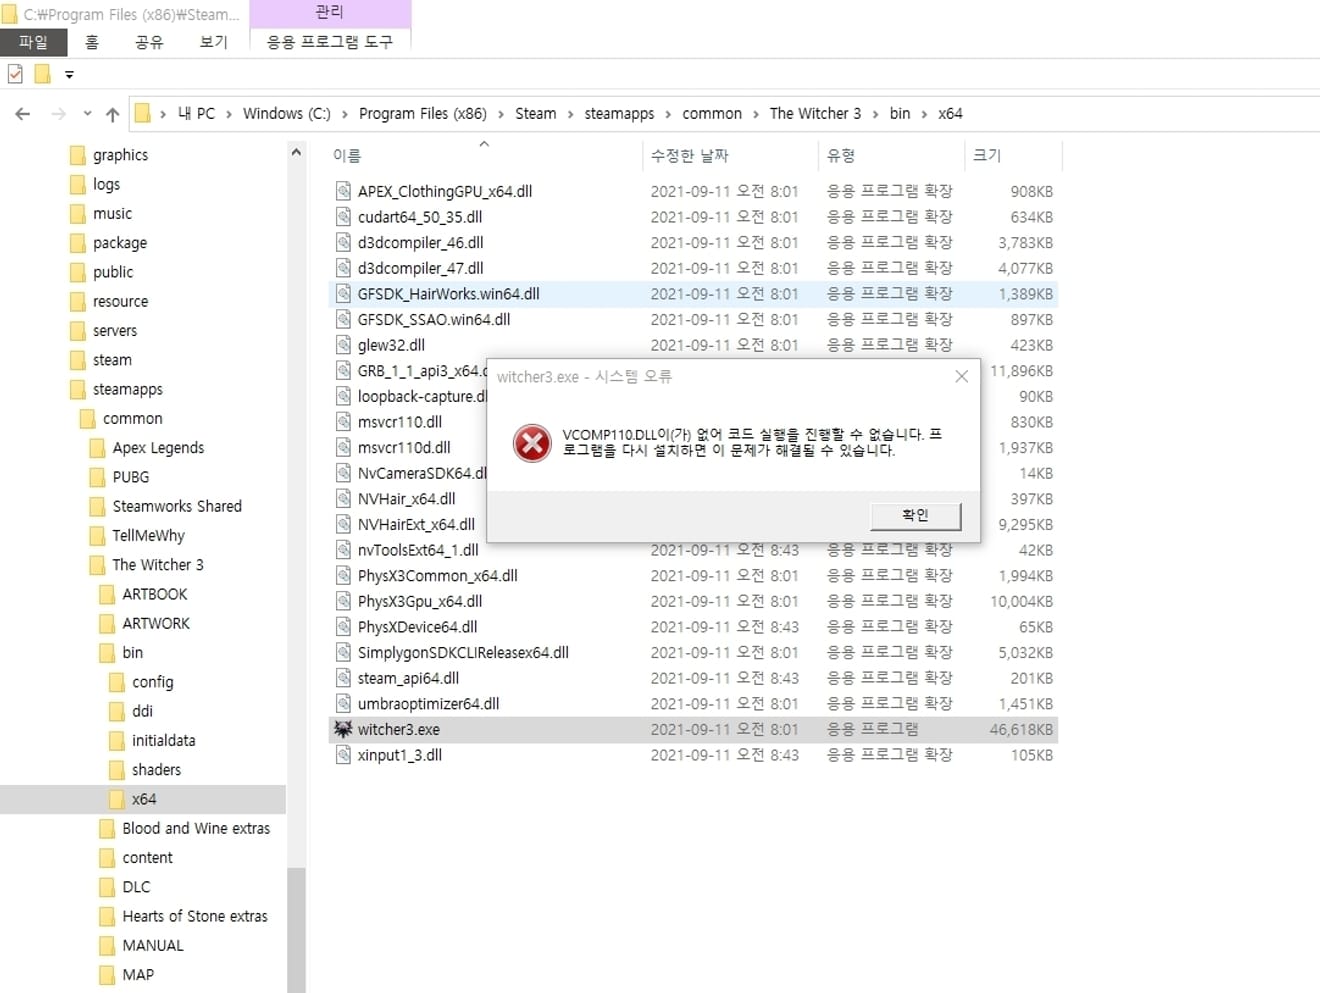Image resolution: width=1320 pixels, height=993 pixels.
Task: Select the nvToolsExt64_1.dll file
Action: 418,550
